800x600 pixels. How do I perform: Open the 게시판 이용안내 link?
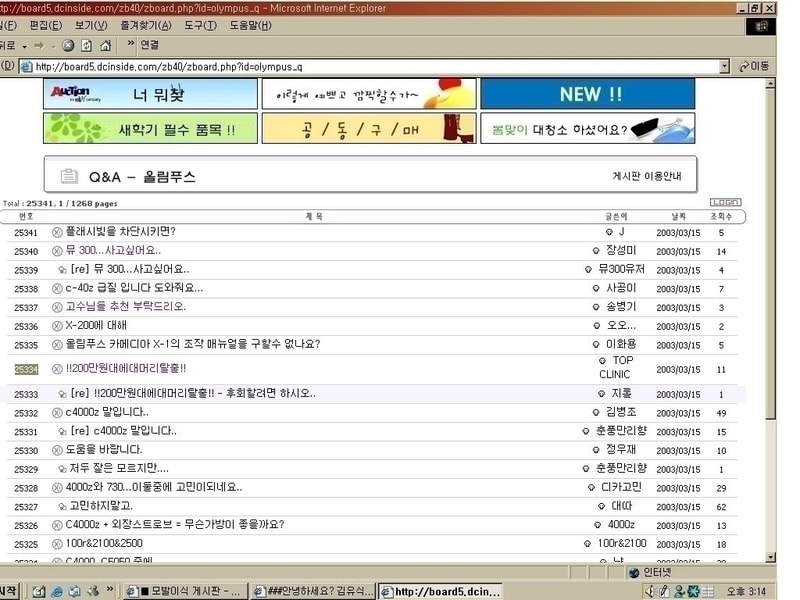click(x=646, y=176)
